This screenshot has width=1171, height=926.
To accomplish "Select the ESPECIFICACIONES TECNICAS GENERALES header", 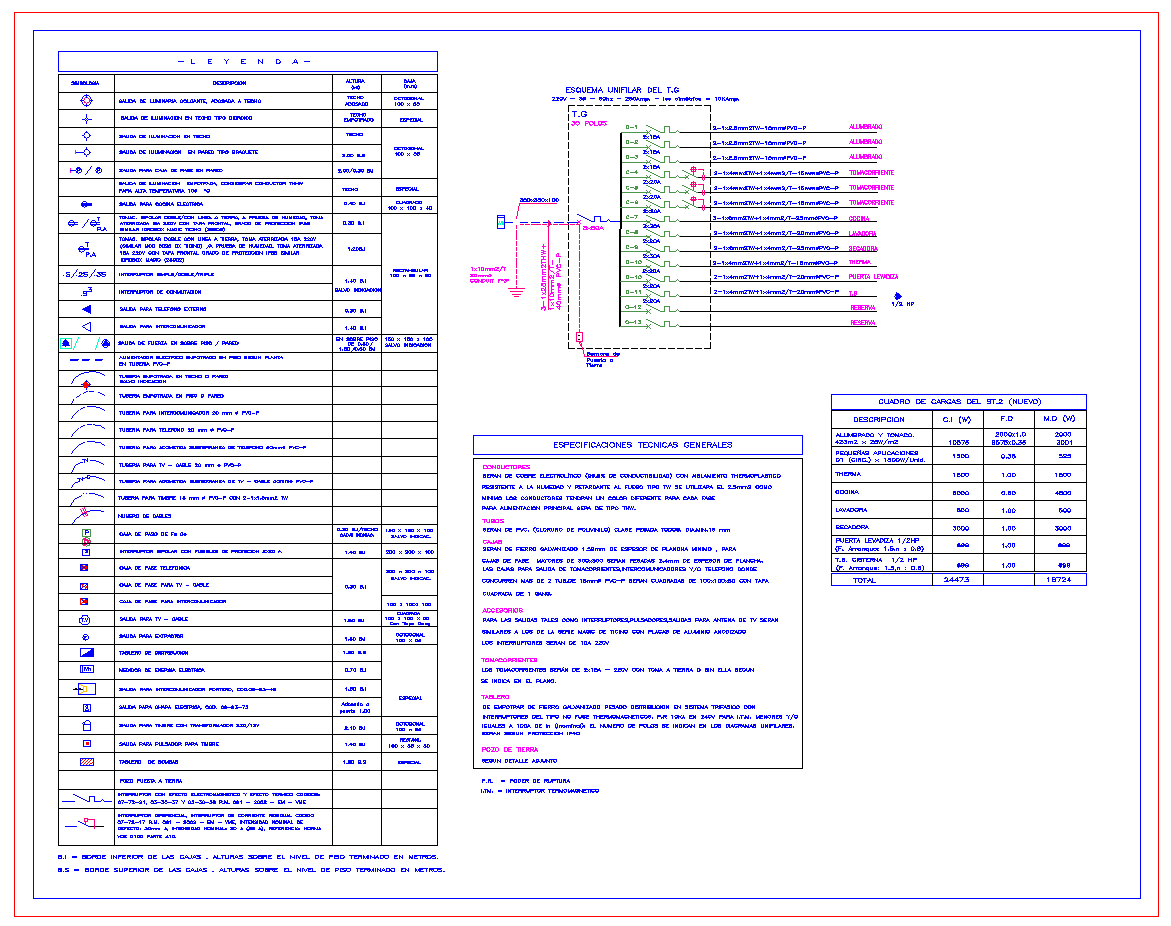I will (x=637, y=444).
